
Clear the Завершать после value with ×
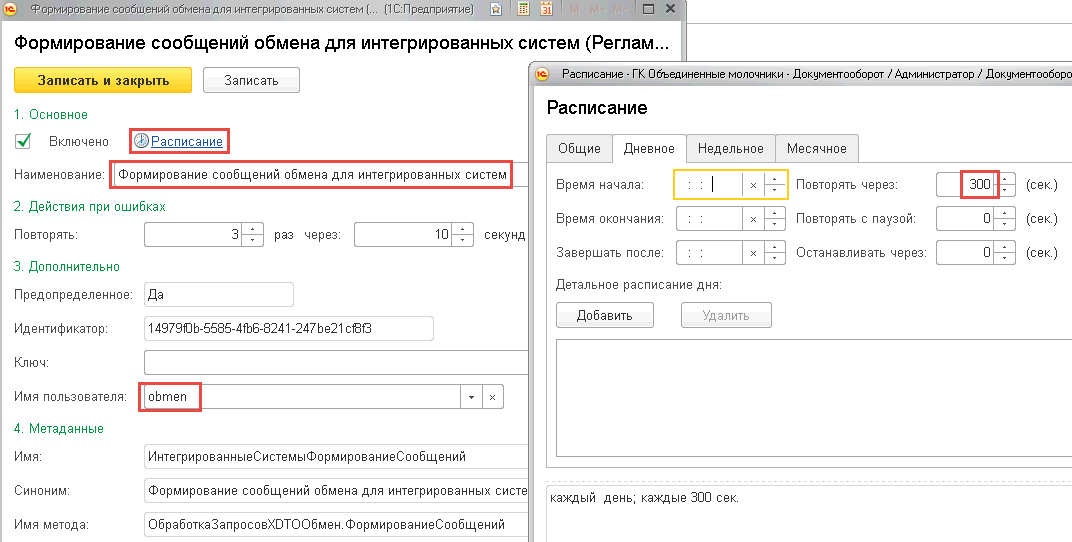pyautogui.click(x=753, y=253)
